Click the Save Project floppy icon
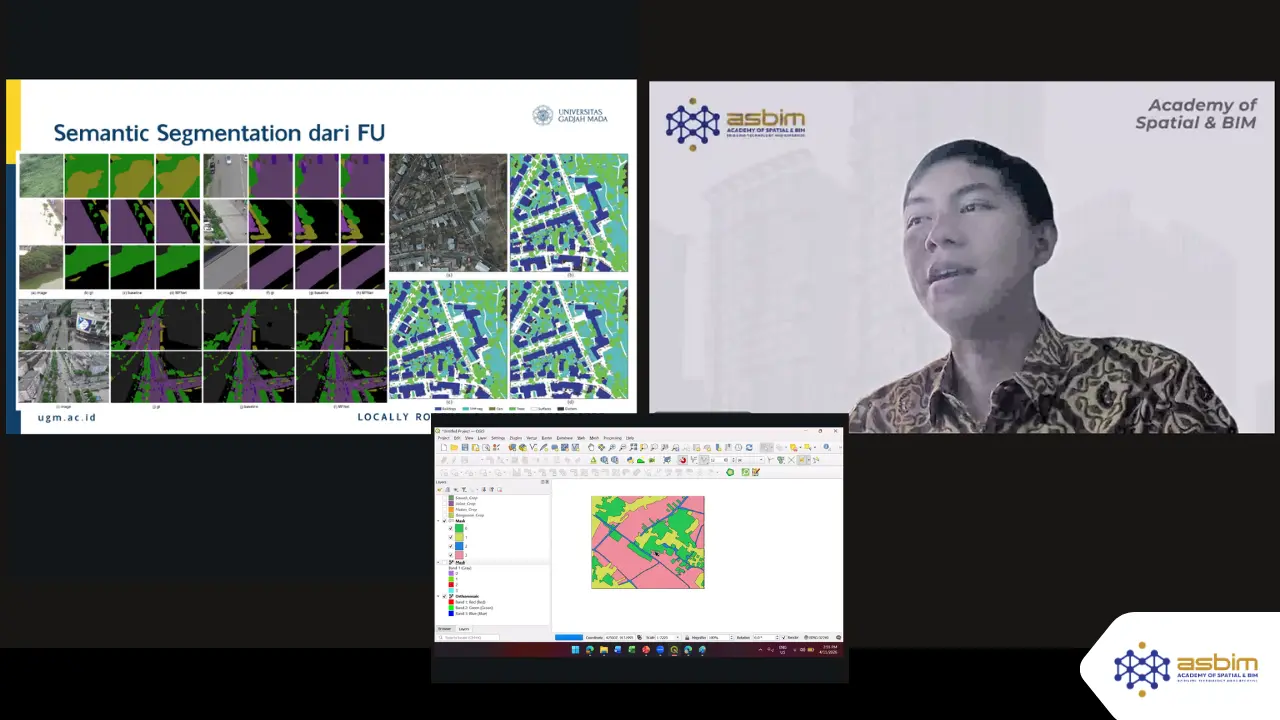This screenshot has height=720, width=1280. click(464, 448)
